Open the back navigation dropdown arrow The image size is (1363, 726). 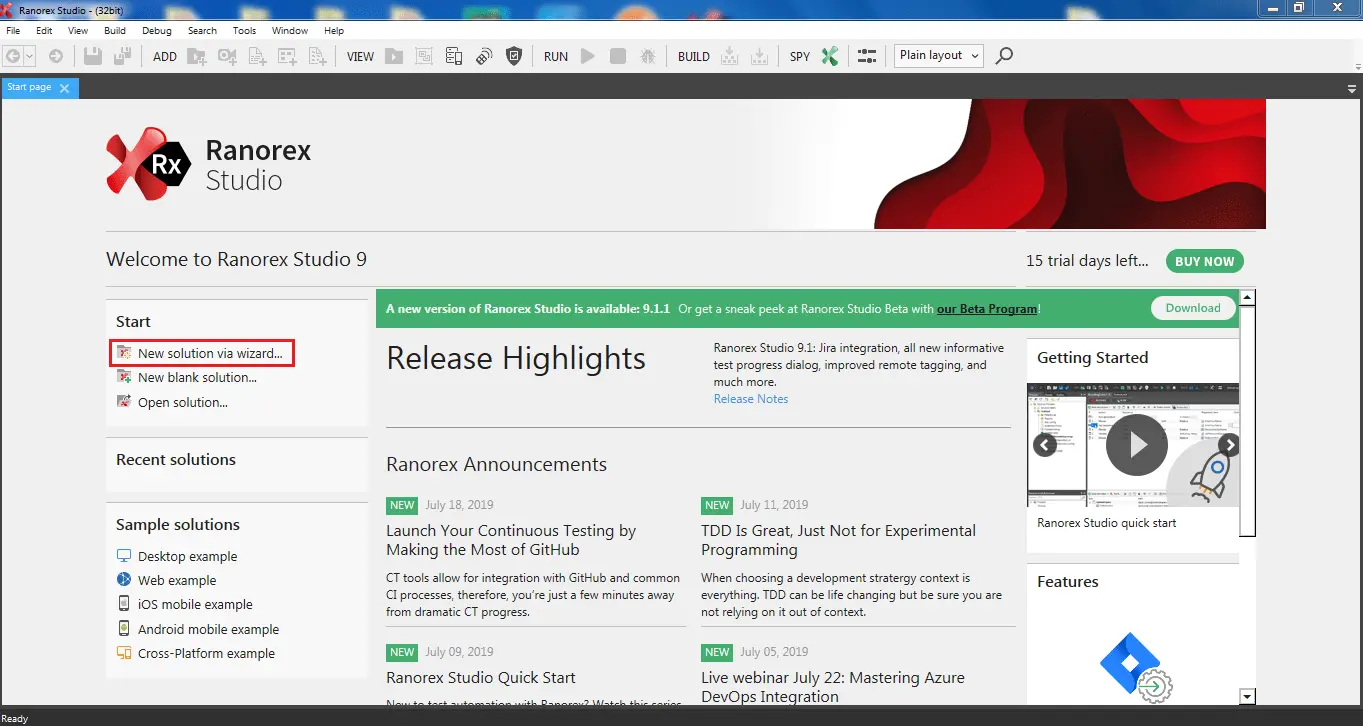31,57
